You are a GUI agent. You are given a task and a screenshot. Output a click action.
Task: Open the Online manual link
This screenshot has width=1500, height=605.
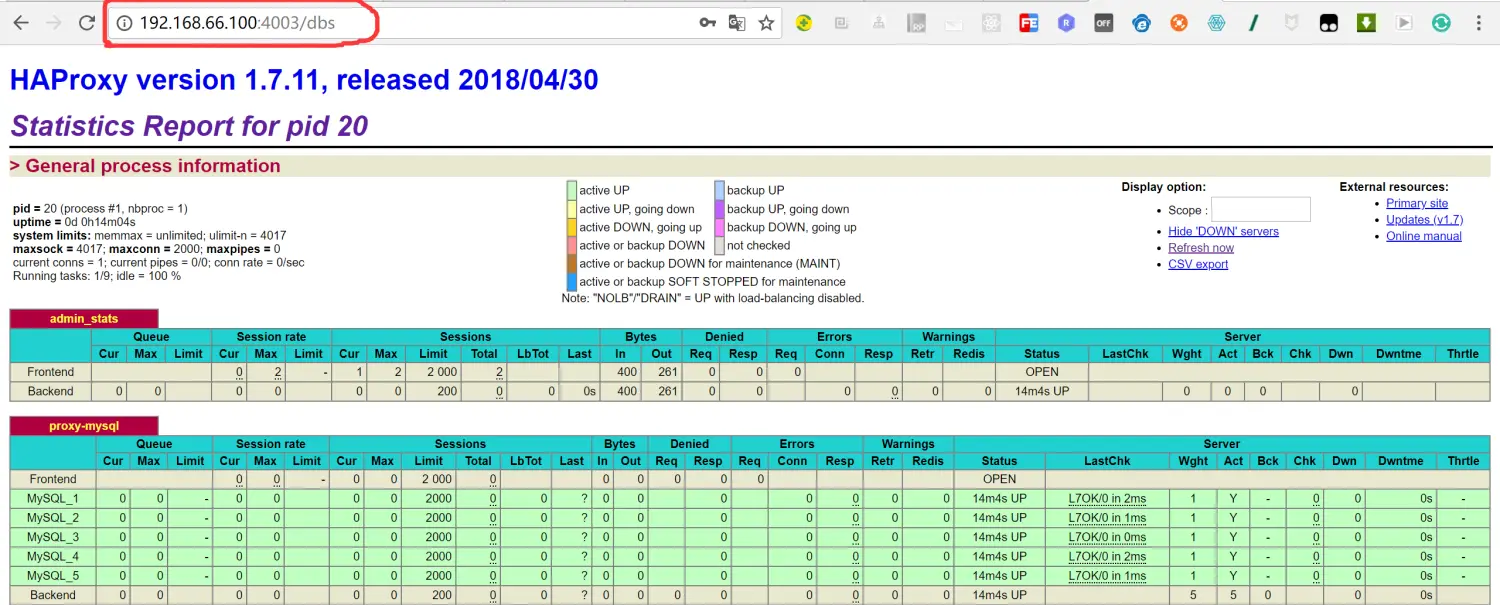coord(1424,236)
